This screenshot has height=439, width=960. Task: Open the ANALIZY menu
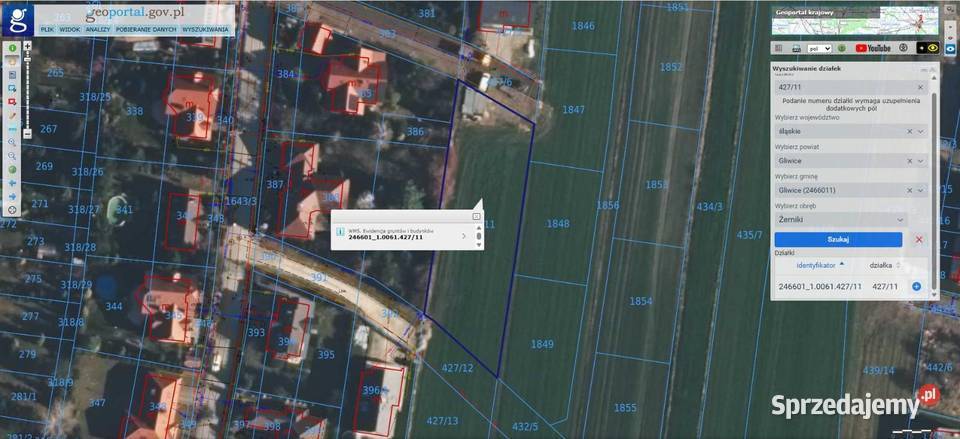point(97,29)
